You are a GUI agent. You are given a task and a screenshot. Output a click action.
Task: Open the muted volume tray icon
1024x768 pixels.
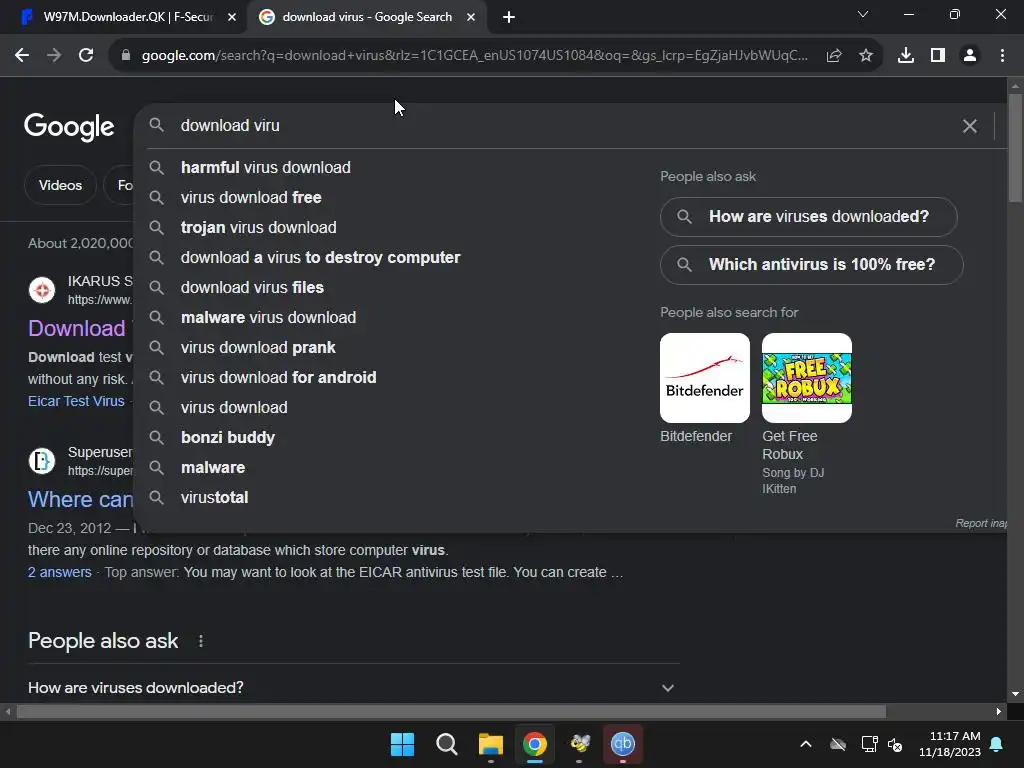click(895, 744)
